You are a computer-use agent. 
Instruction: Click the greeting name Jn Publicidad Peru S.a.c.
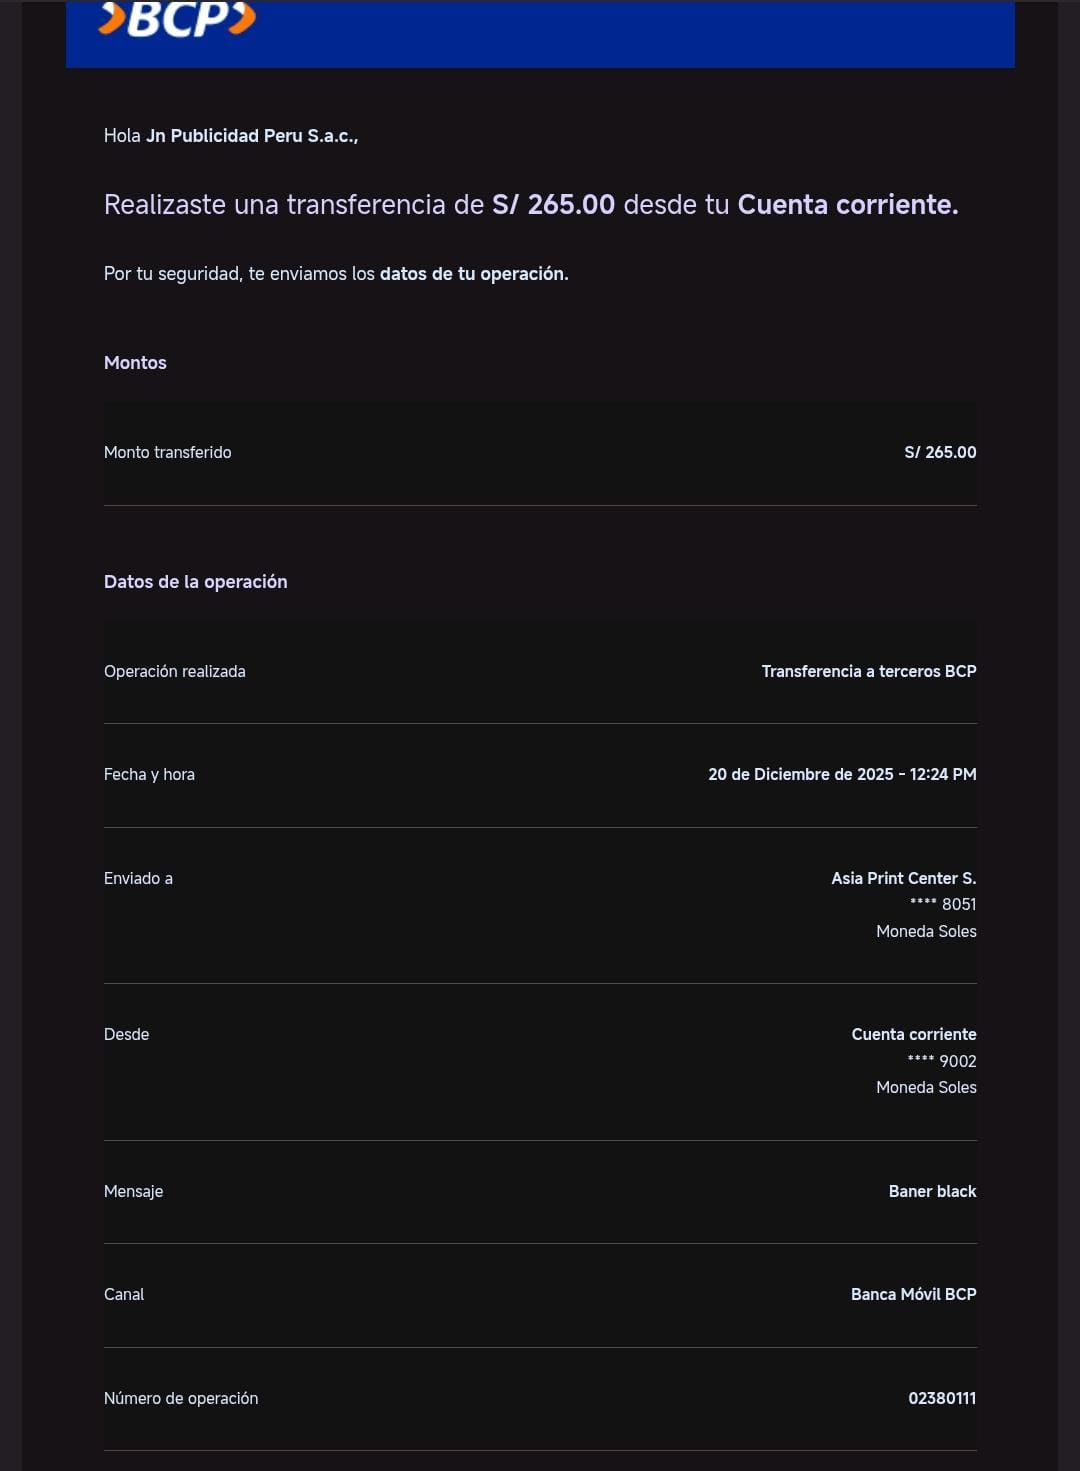[x=251, y=136]
